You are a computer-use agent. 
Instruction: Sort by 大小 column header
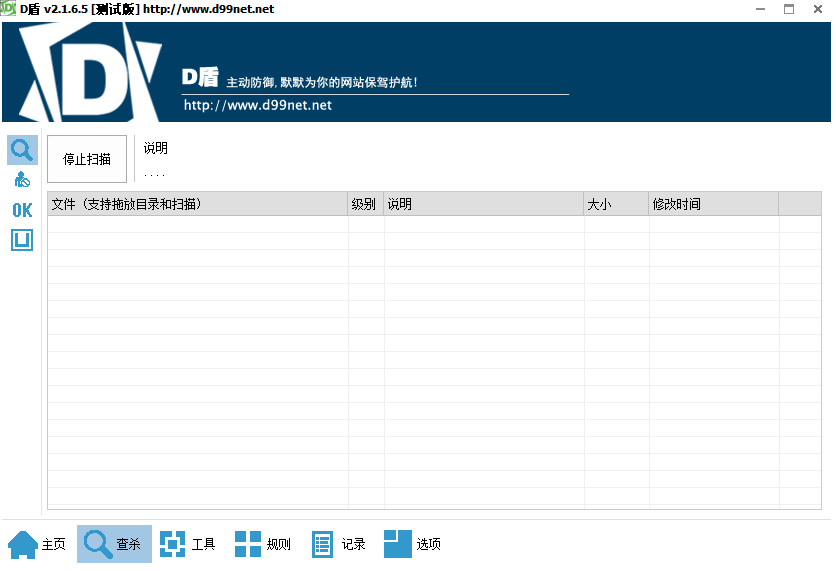[616, 204]
